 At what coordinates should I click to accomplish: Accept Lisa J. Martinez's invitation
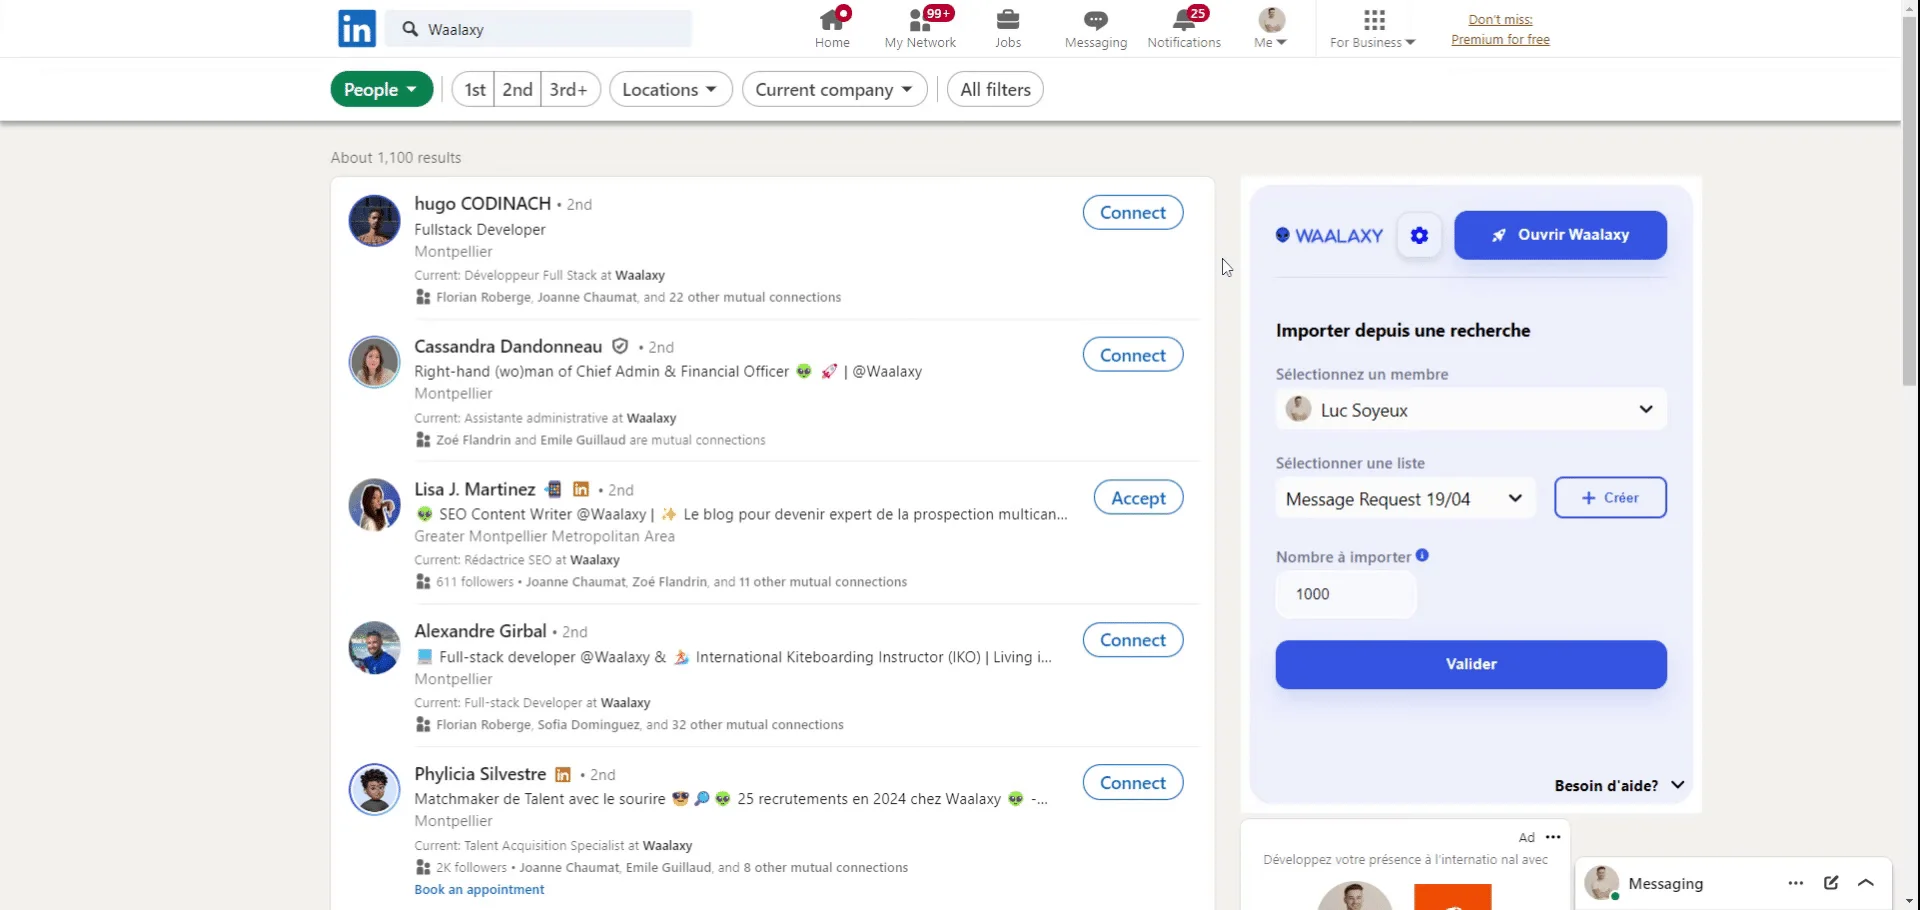click(1138, 498)
